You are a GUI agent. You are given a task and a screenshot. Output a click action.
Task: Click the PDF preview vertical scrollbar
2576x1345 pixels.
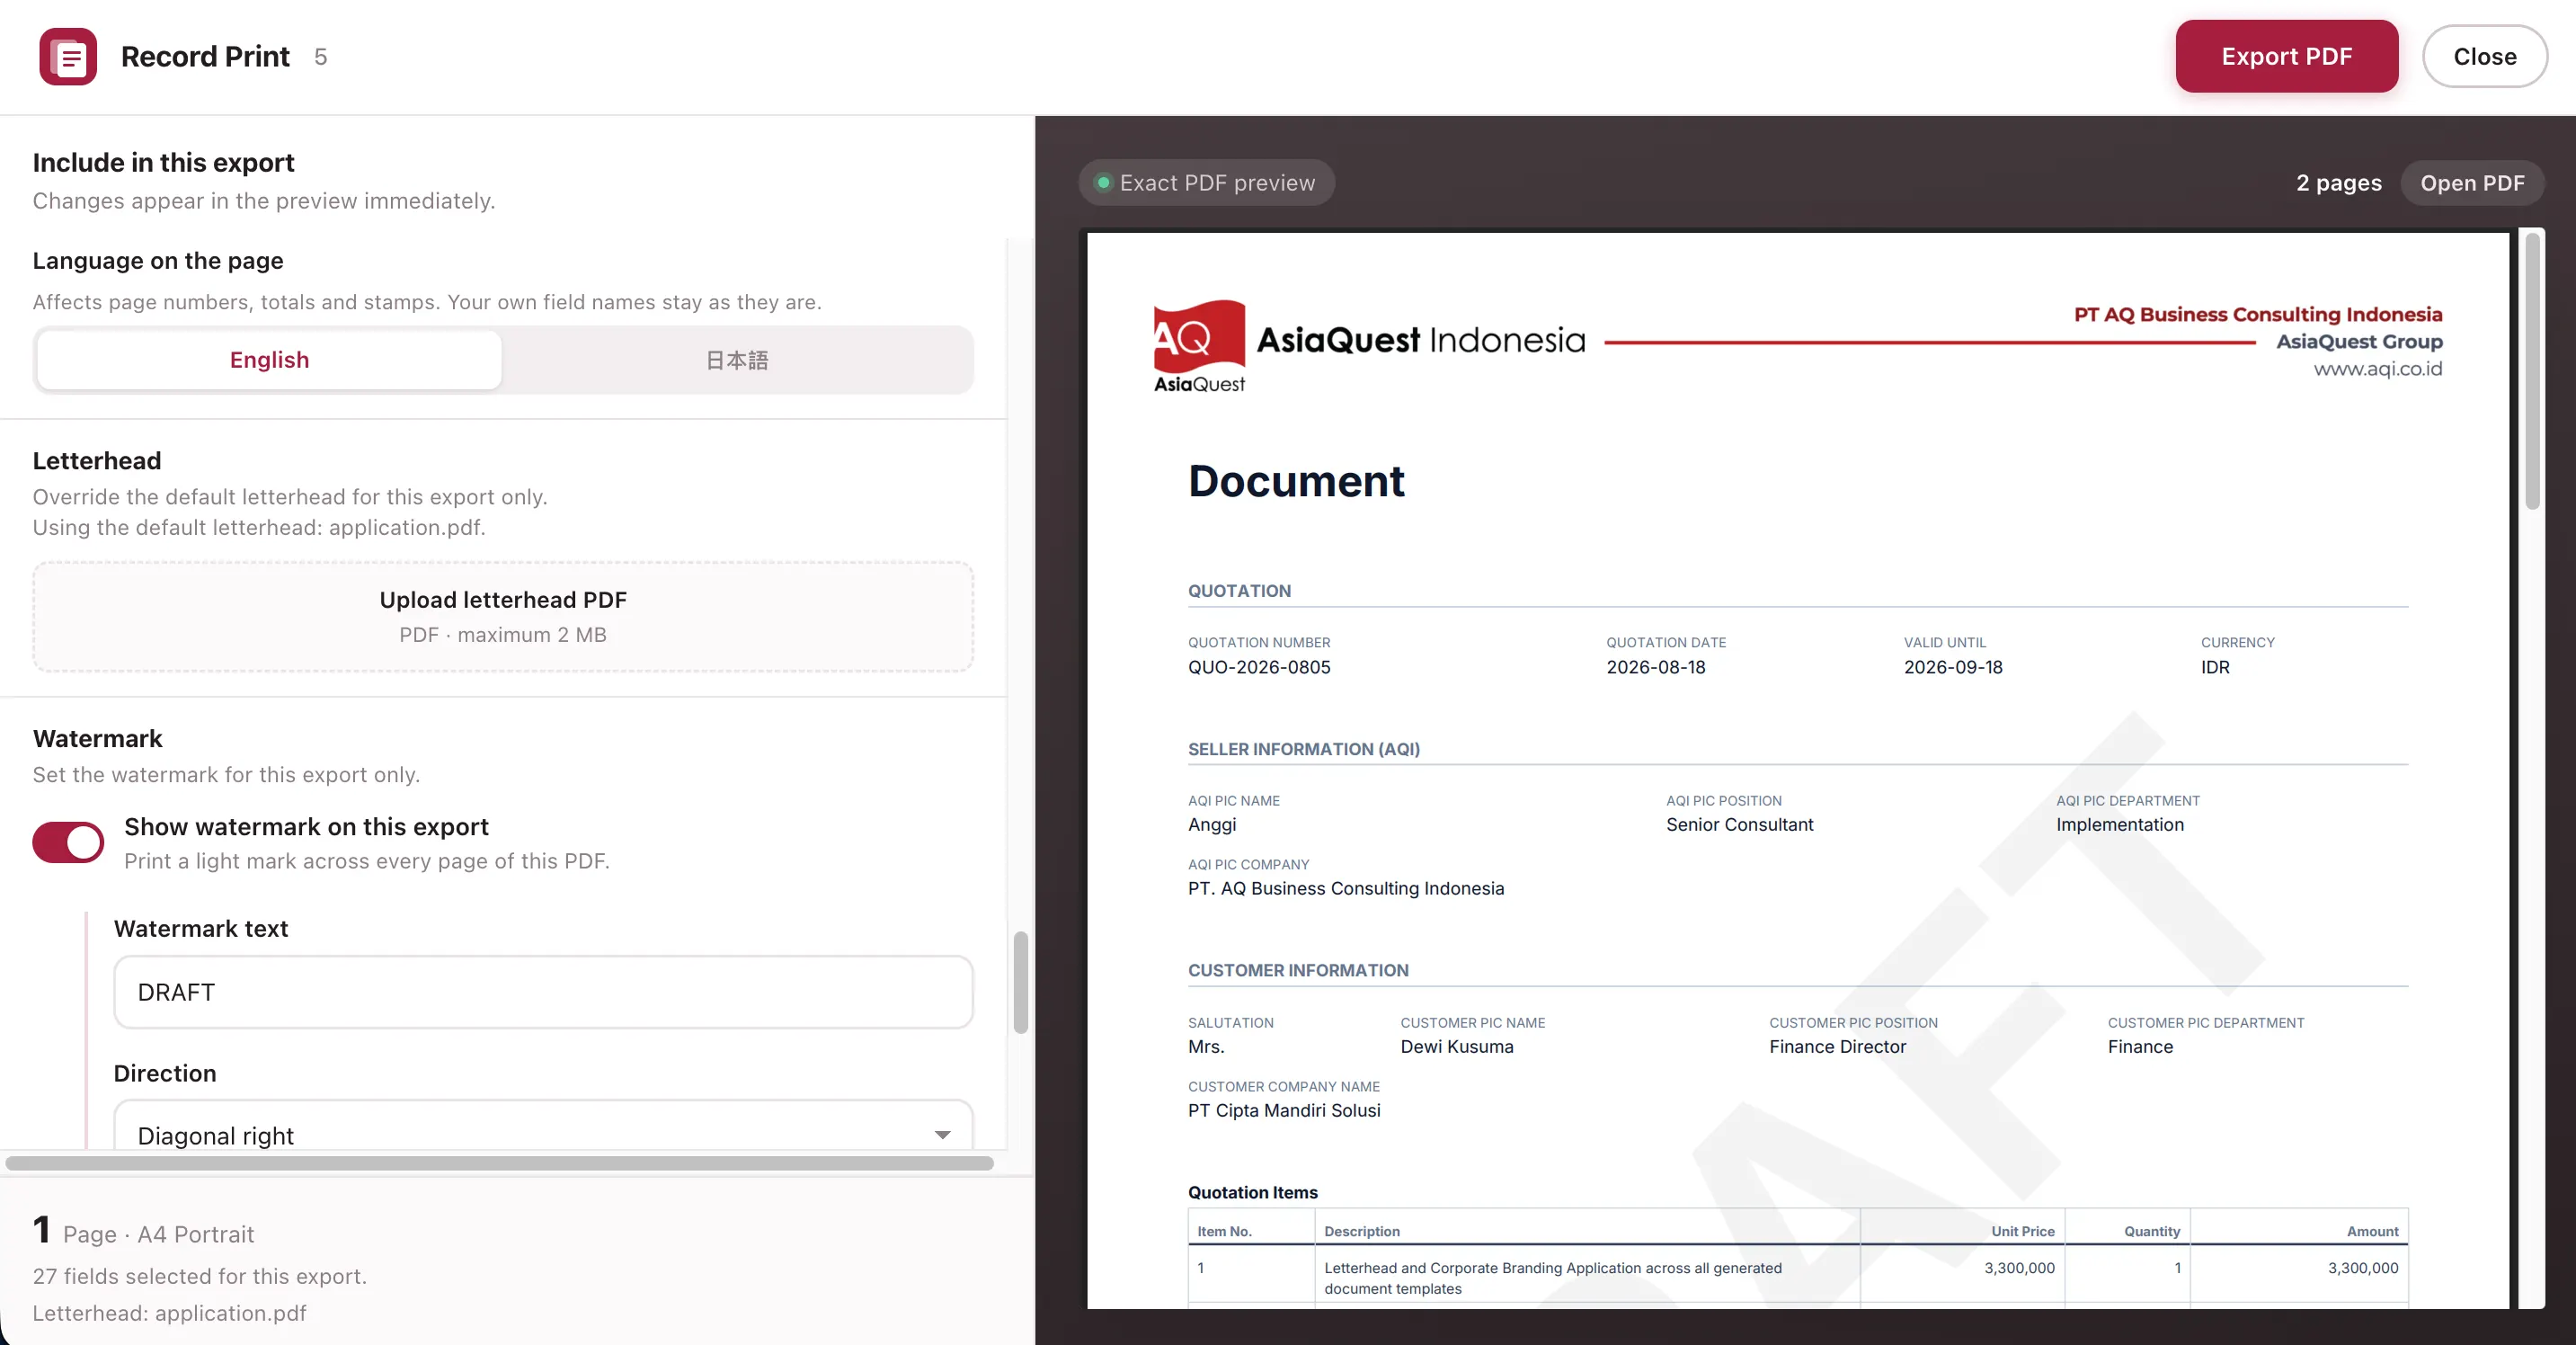[2532, 371]
